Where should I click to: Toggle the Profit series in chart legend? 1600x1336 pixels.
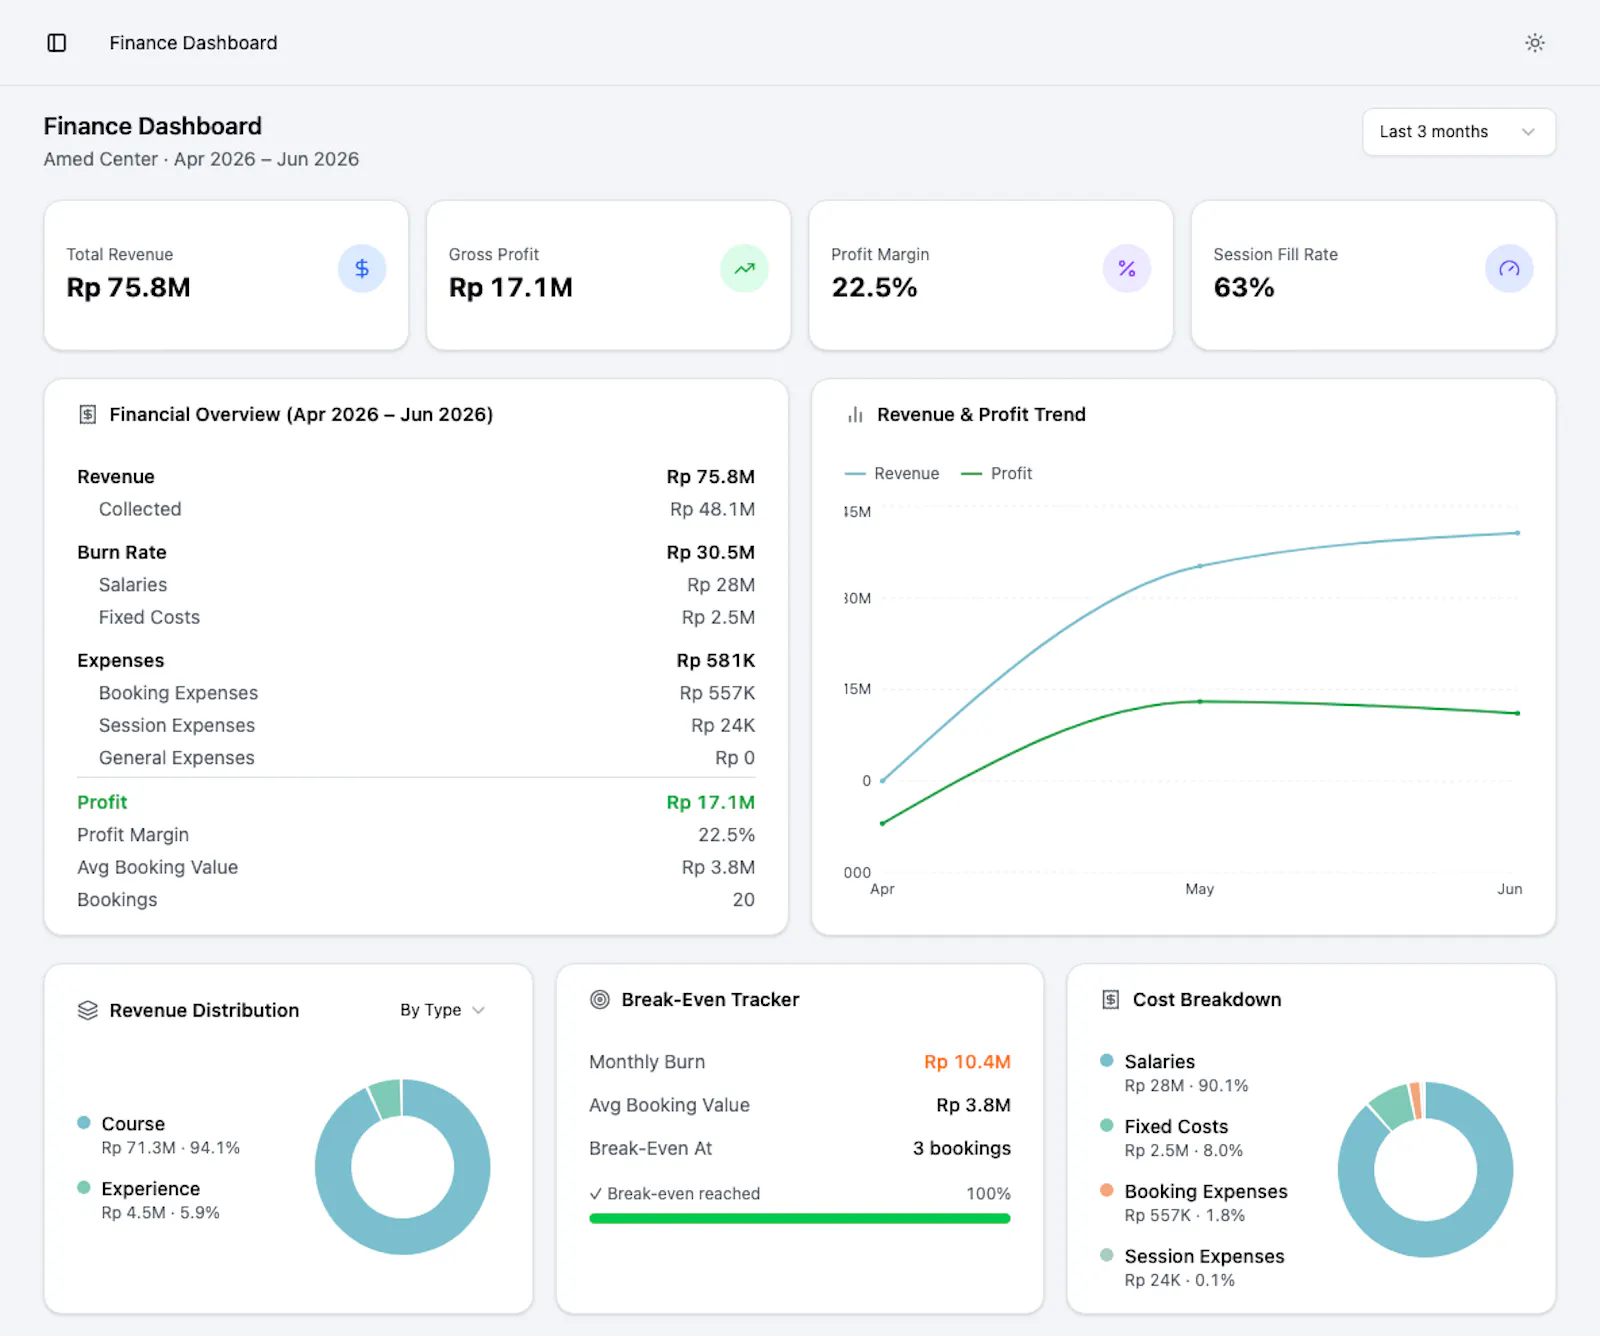click(996, 473)
